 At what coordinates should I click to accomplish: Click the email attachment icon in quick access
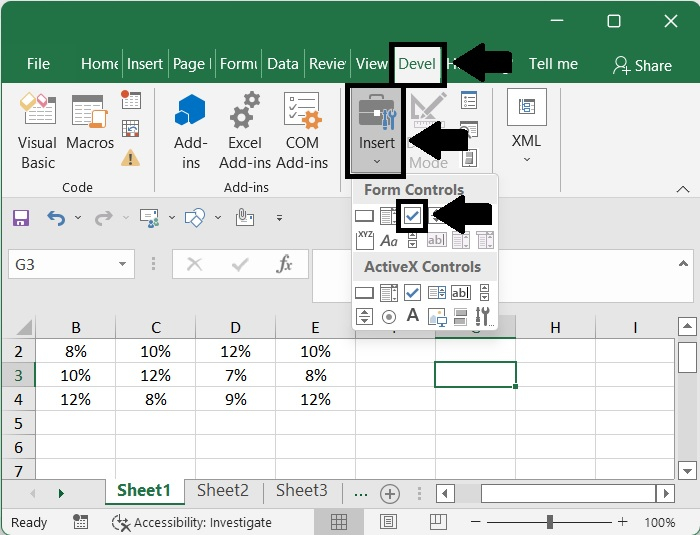pyautogui.click(x=245, y=217)
